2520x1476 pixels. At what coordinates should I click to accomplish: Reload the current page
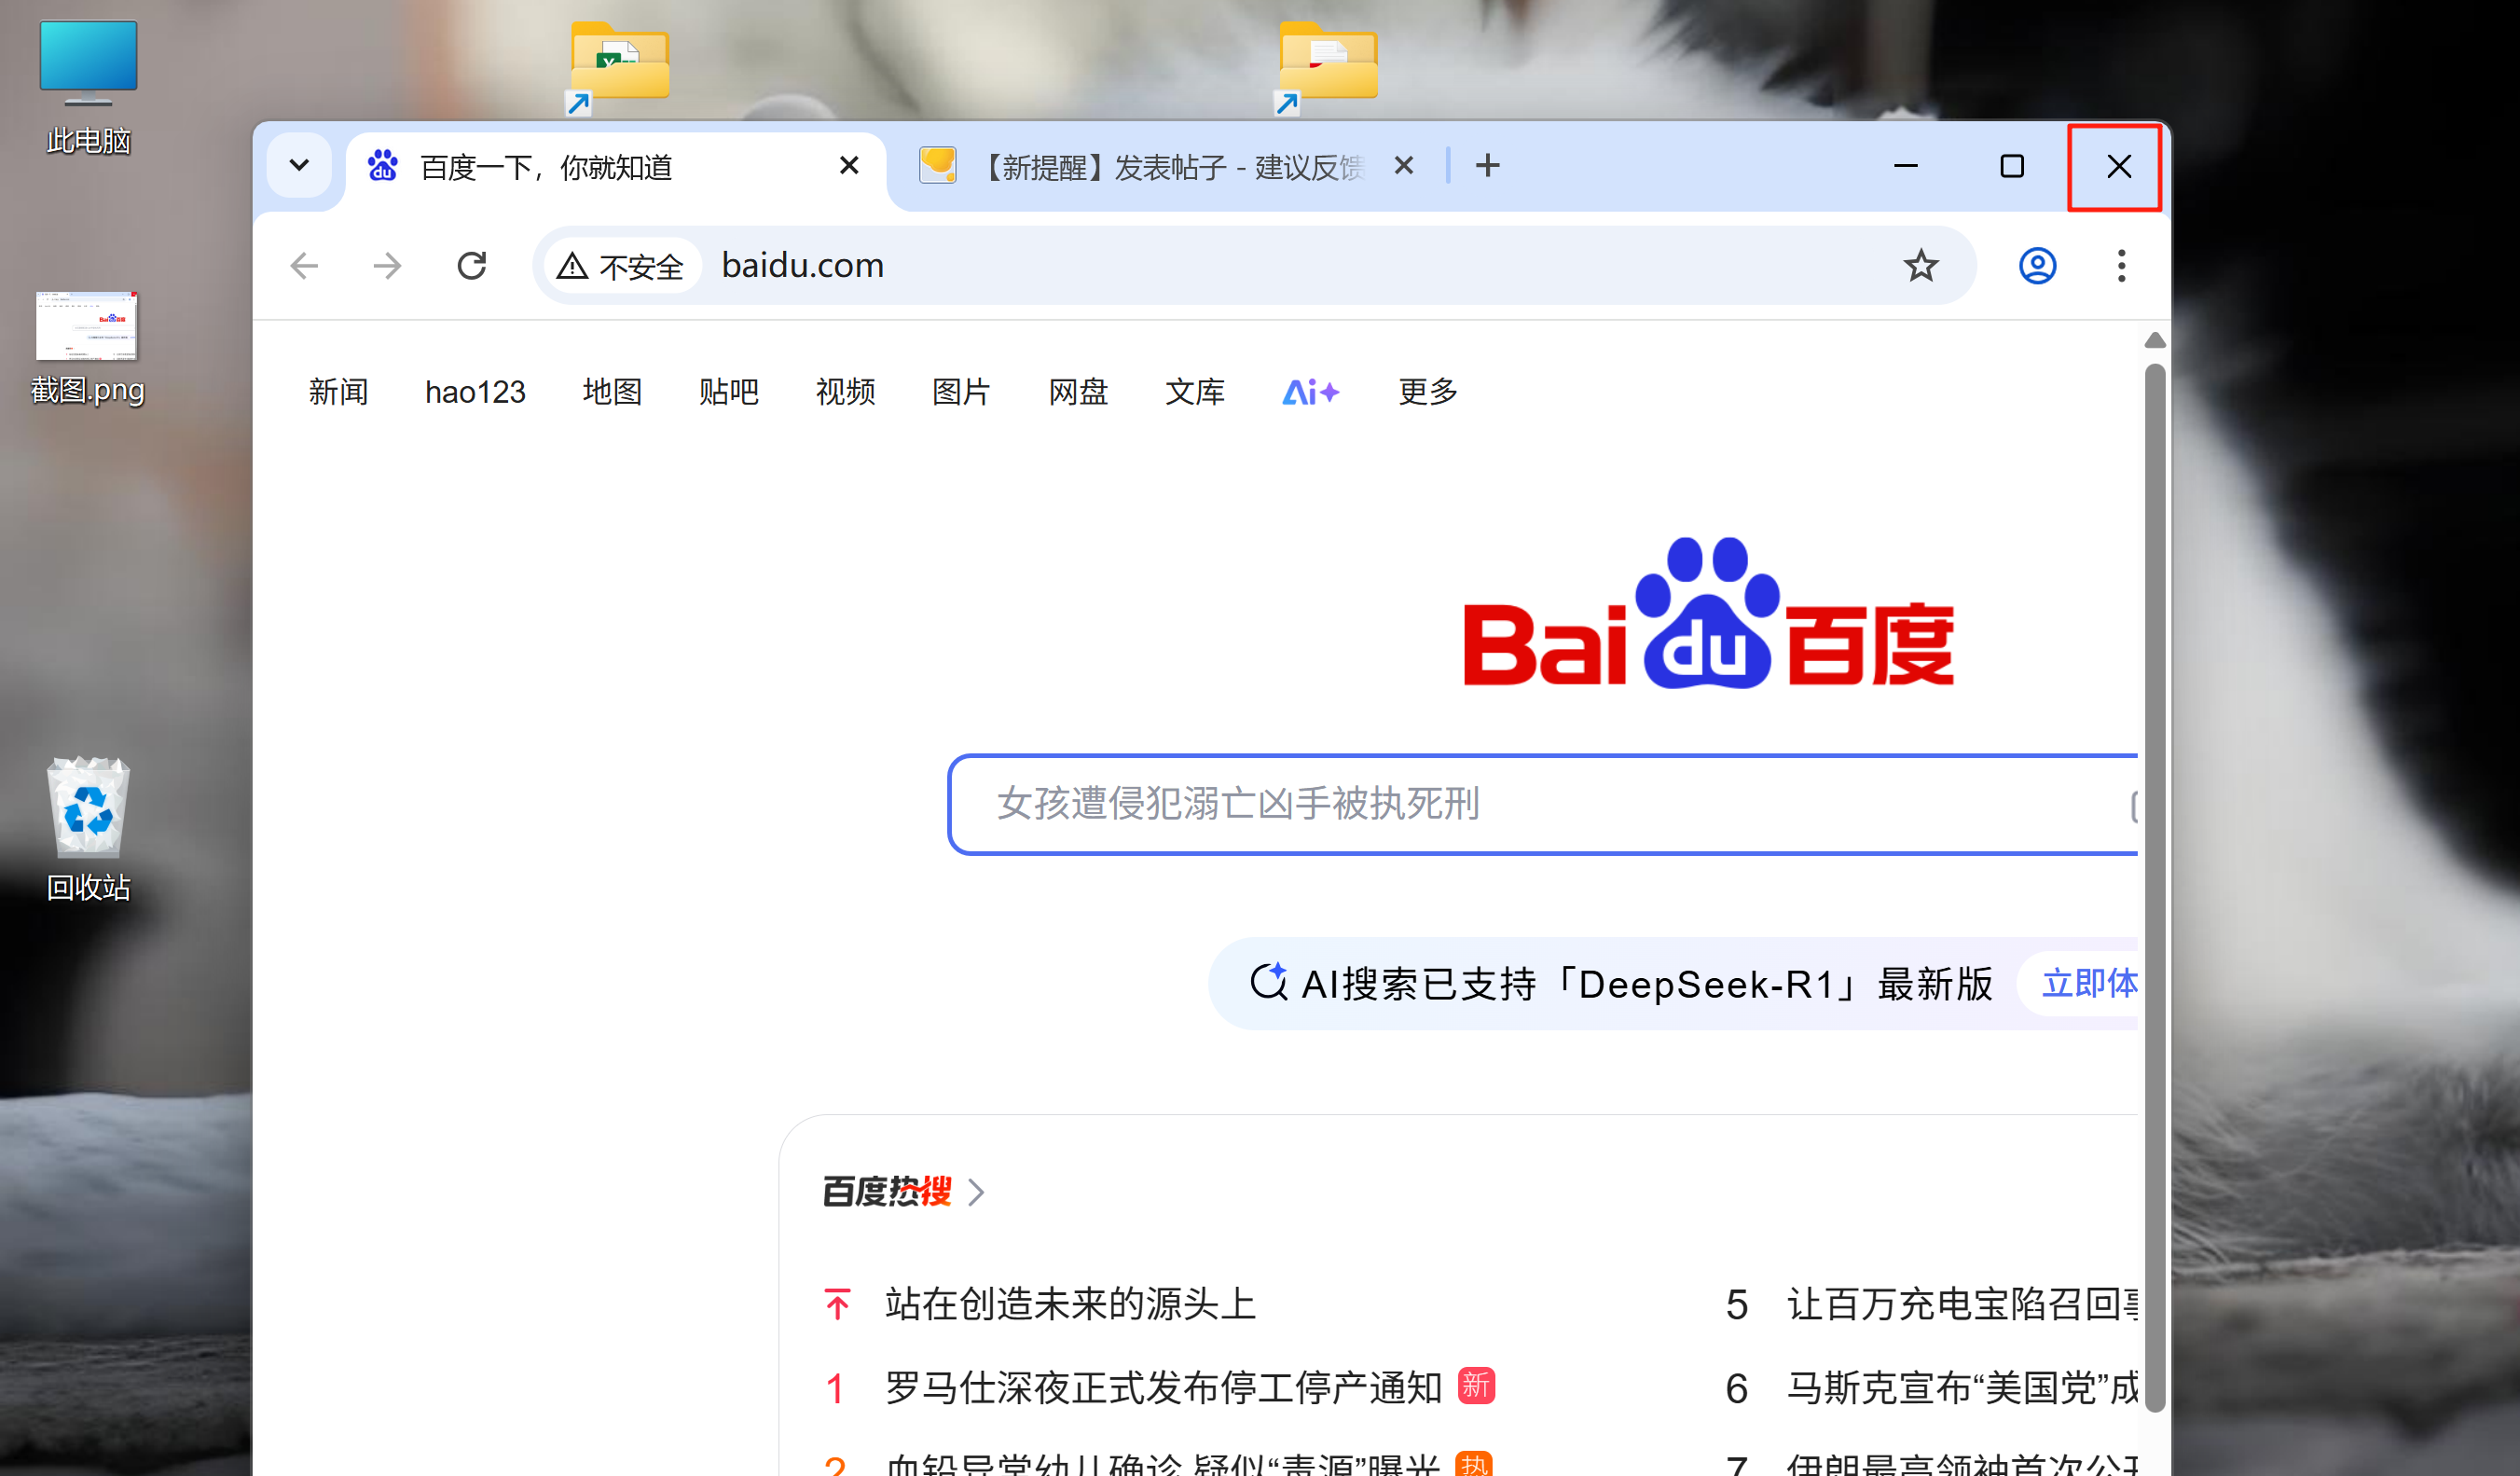(x=471, y=266)
